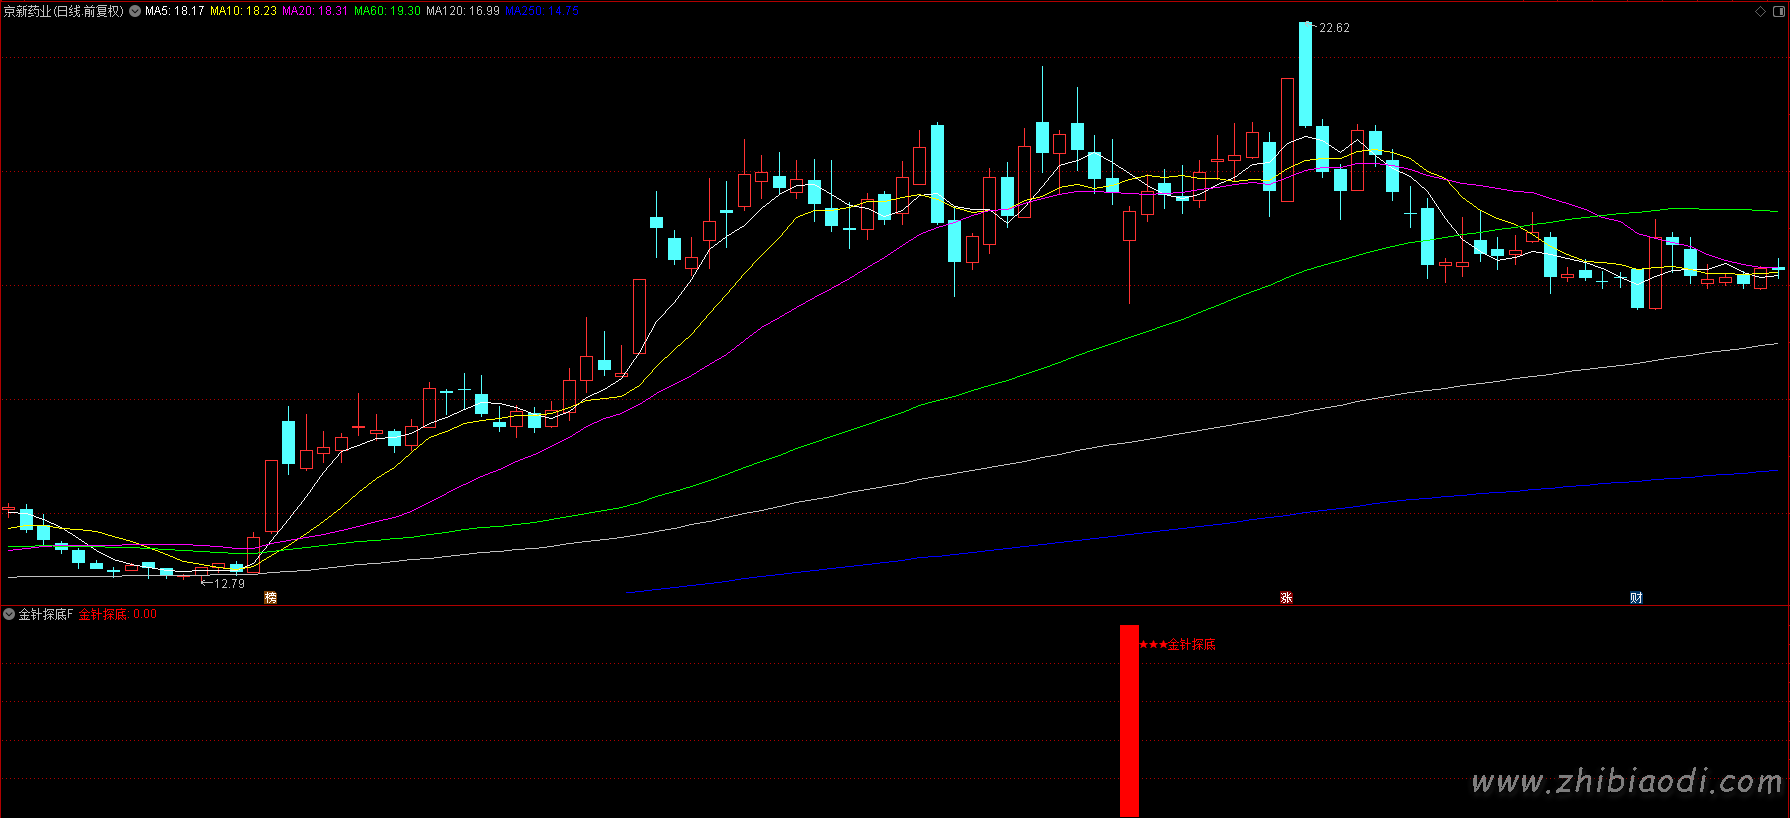The width and height of the screenshot is (1790, 818).
Task: Select the yellow MA10 label
Action: pyautogui.click(x=243, y=11)
